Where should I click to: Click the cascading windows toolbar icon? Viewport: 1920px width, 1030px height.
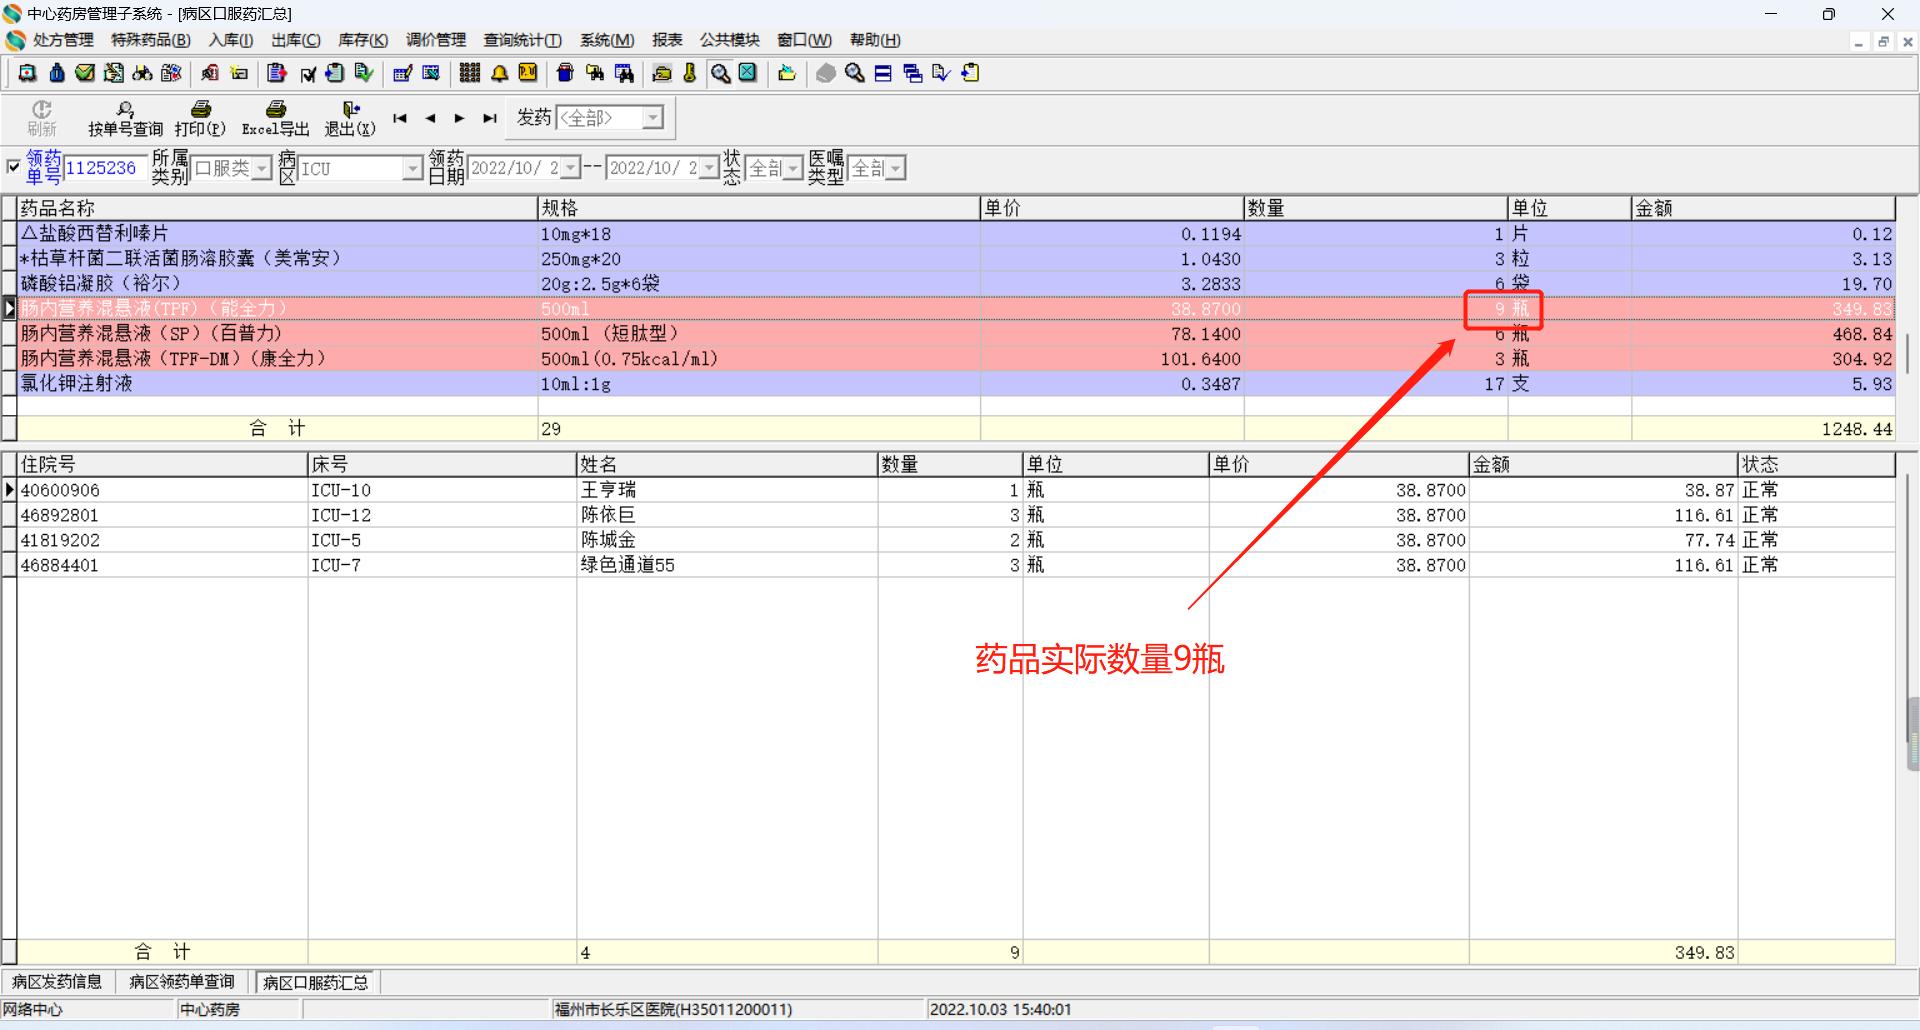[912, 73]
